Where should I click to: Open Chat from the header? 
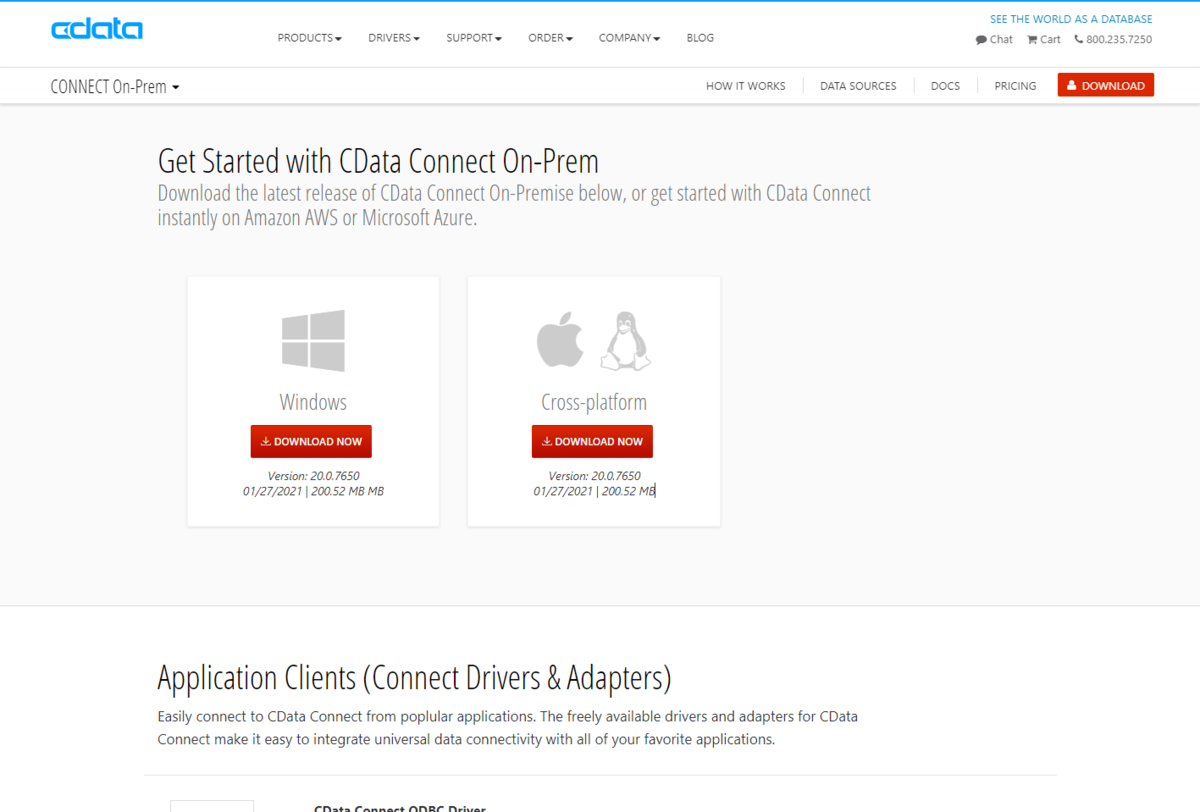[x=994, y=40]
